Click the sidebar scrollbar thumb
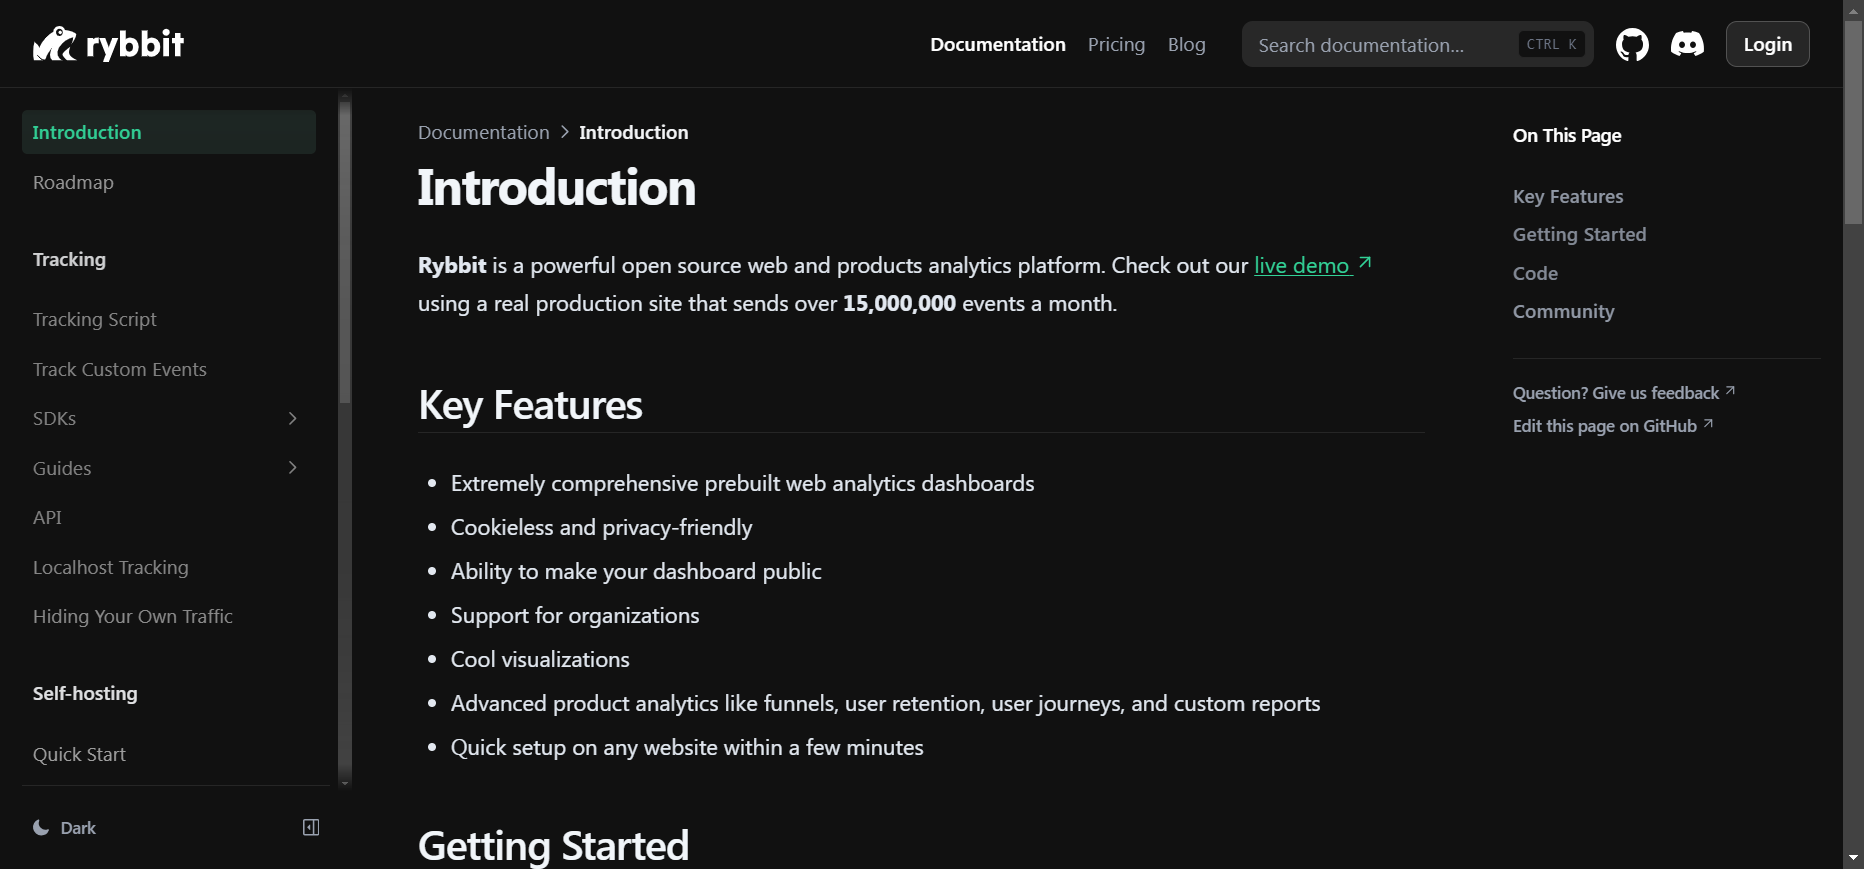Image resolution: width=1864 pixels, height=869 pixels. click(x=344, y=250)
